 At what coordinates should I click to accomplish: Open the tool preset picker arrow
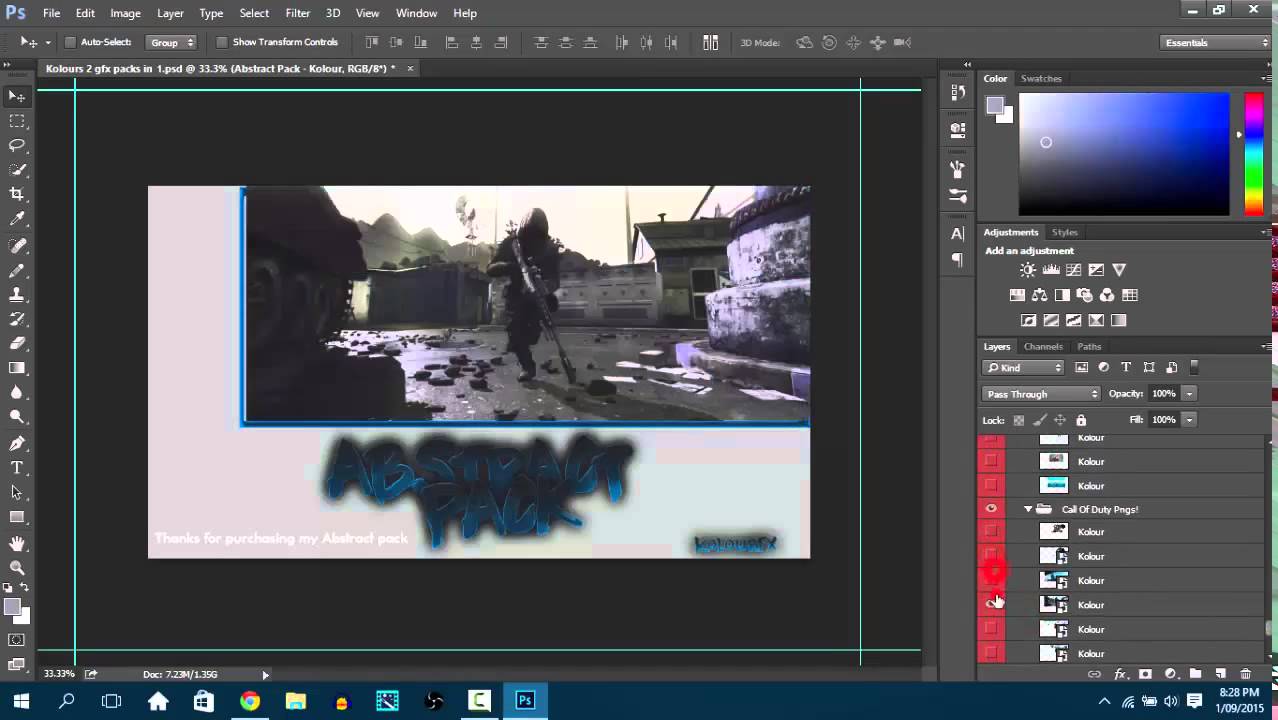pyautogui.click(x=47, y=42)
